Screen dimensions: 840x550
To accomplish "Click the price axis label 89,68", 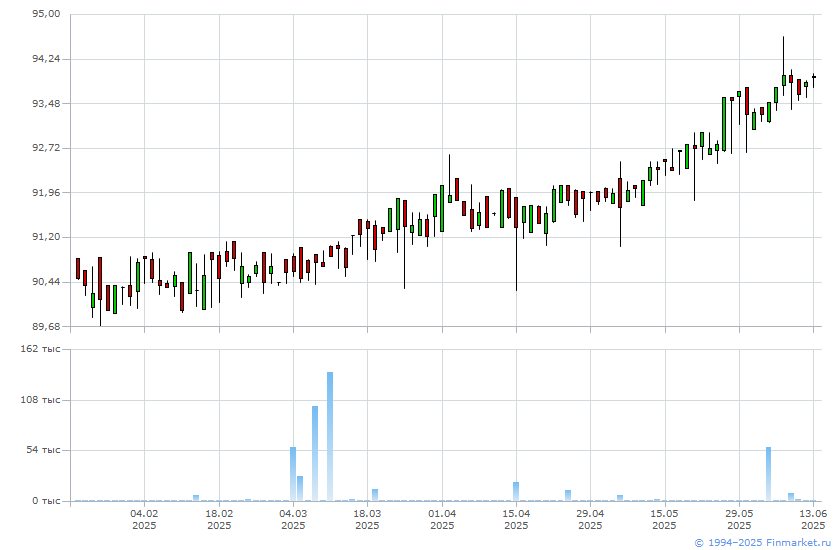I will [x=47, y=326].
